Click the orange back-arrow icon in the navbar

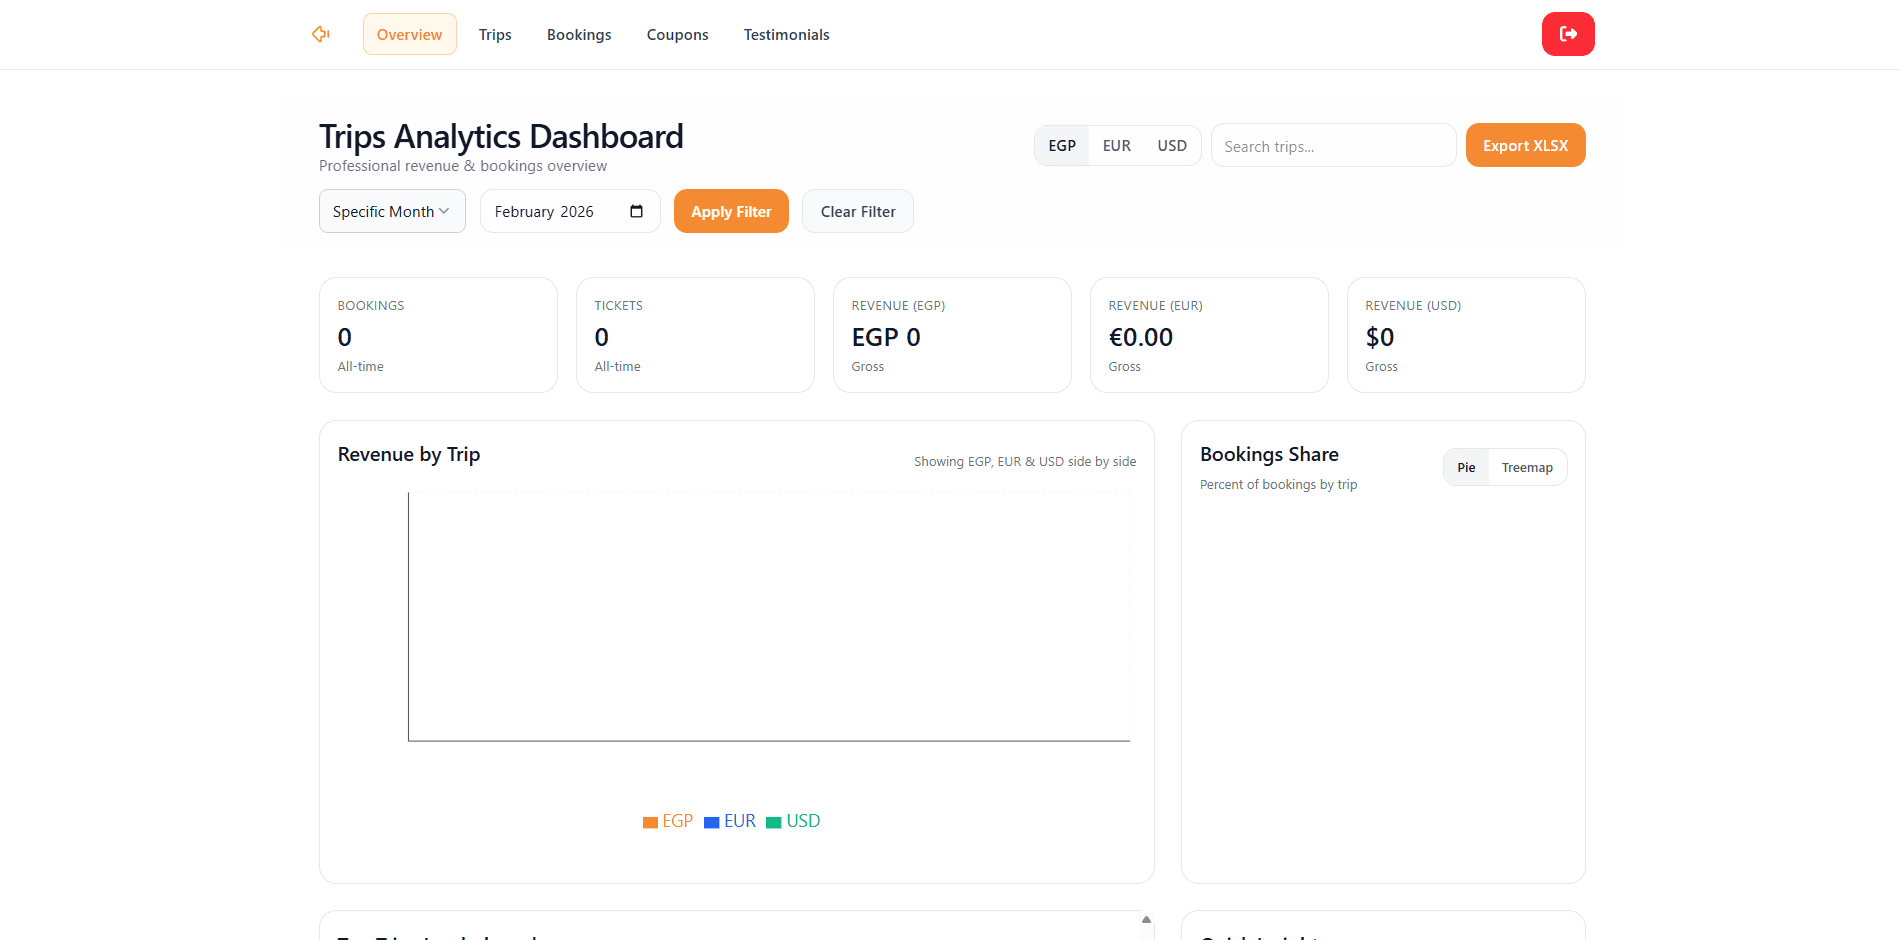pyautogui.click(x=320, y=33)
